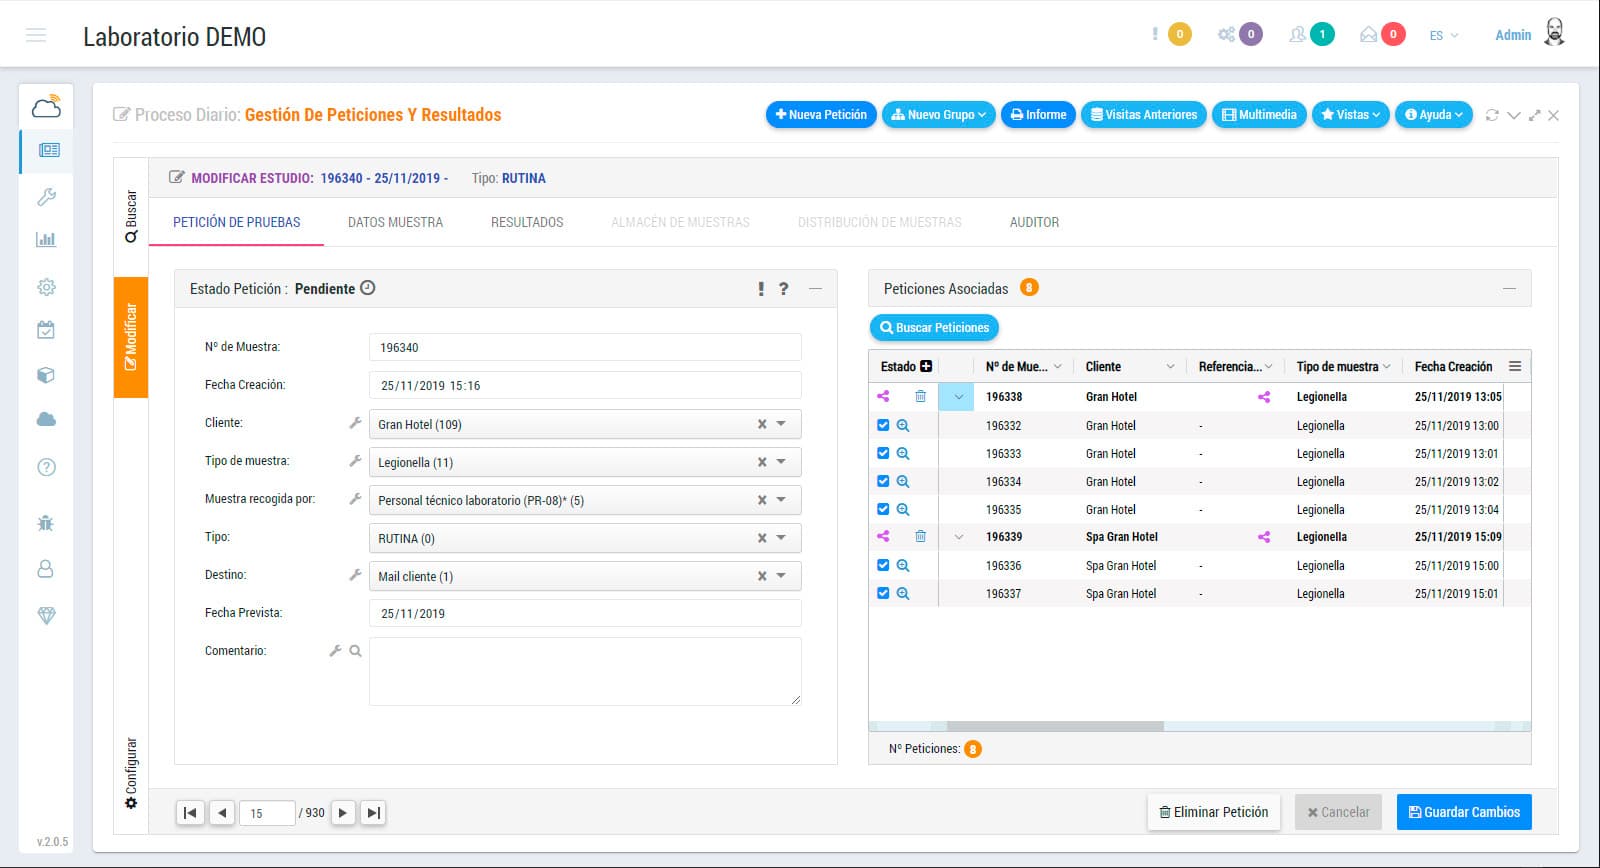Open the Admin user menu
The height and width of the screenshot is (868, 1600).
pyautogui.click(x=1529, y=34)
